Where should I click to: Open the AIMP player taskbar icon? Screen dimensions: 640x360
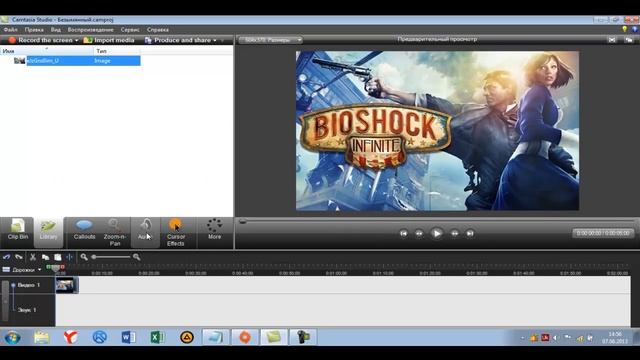(x=187, y=338)
